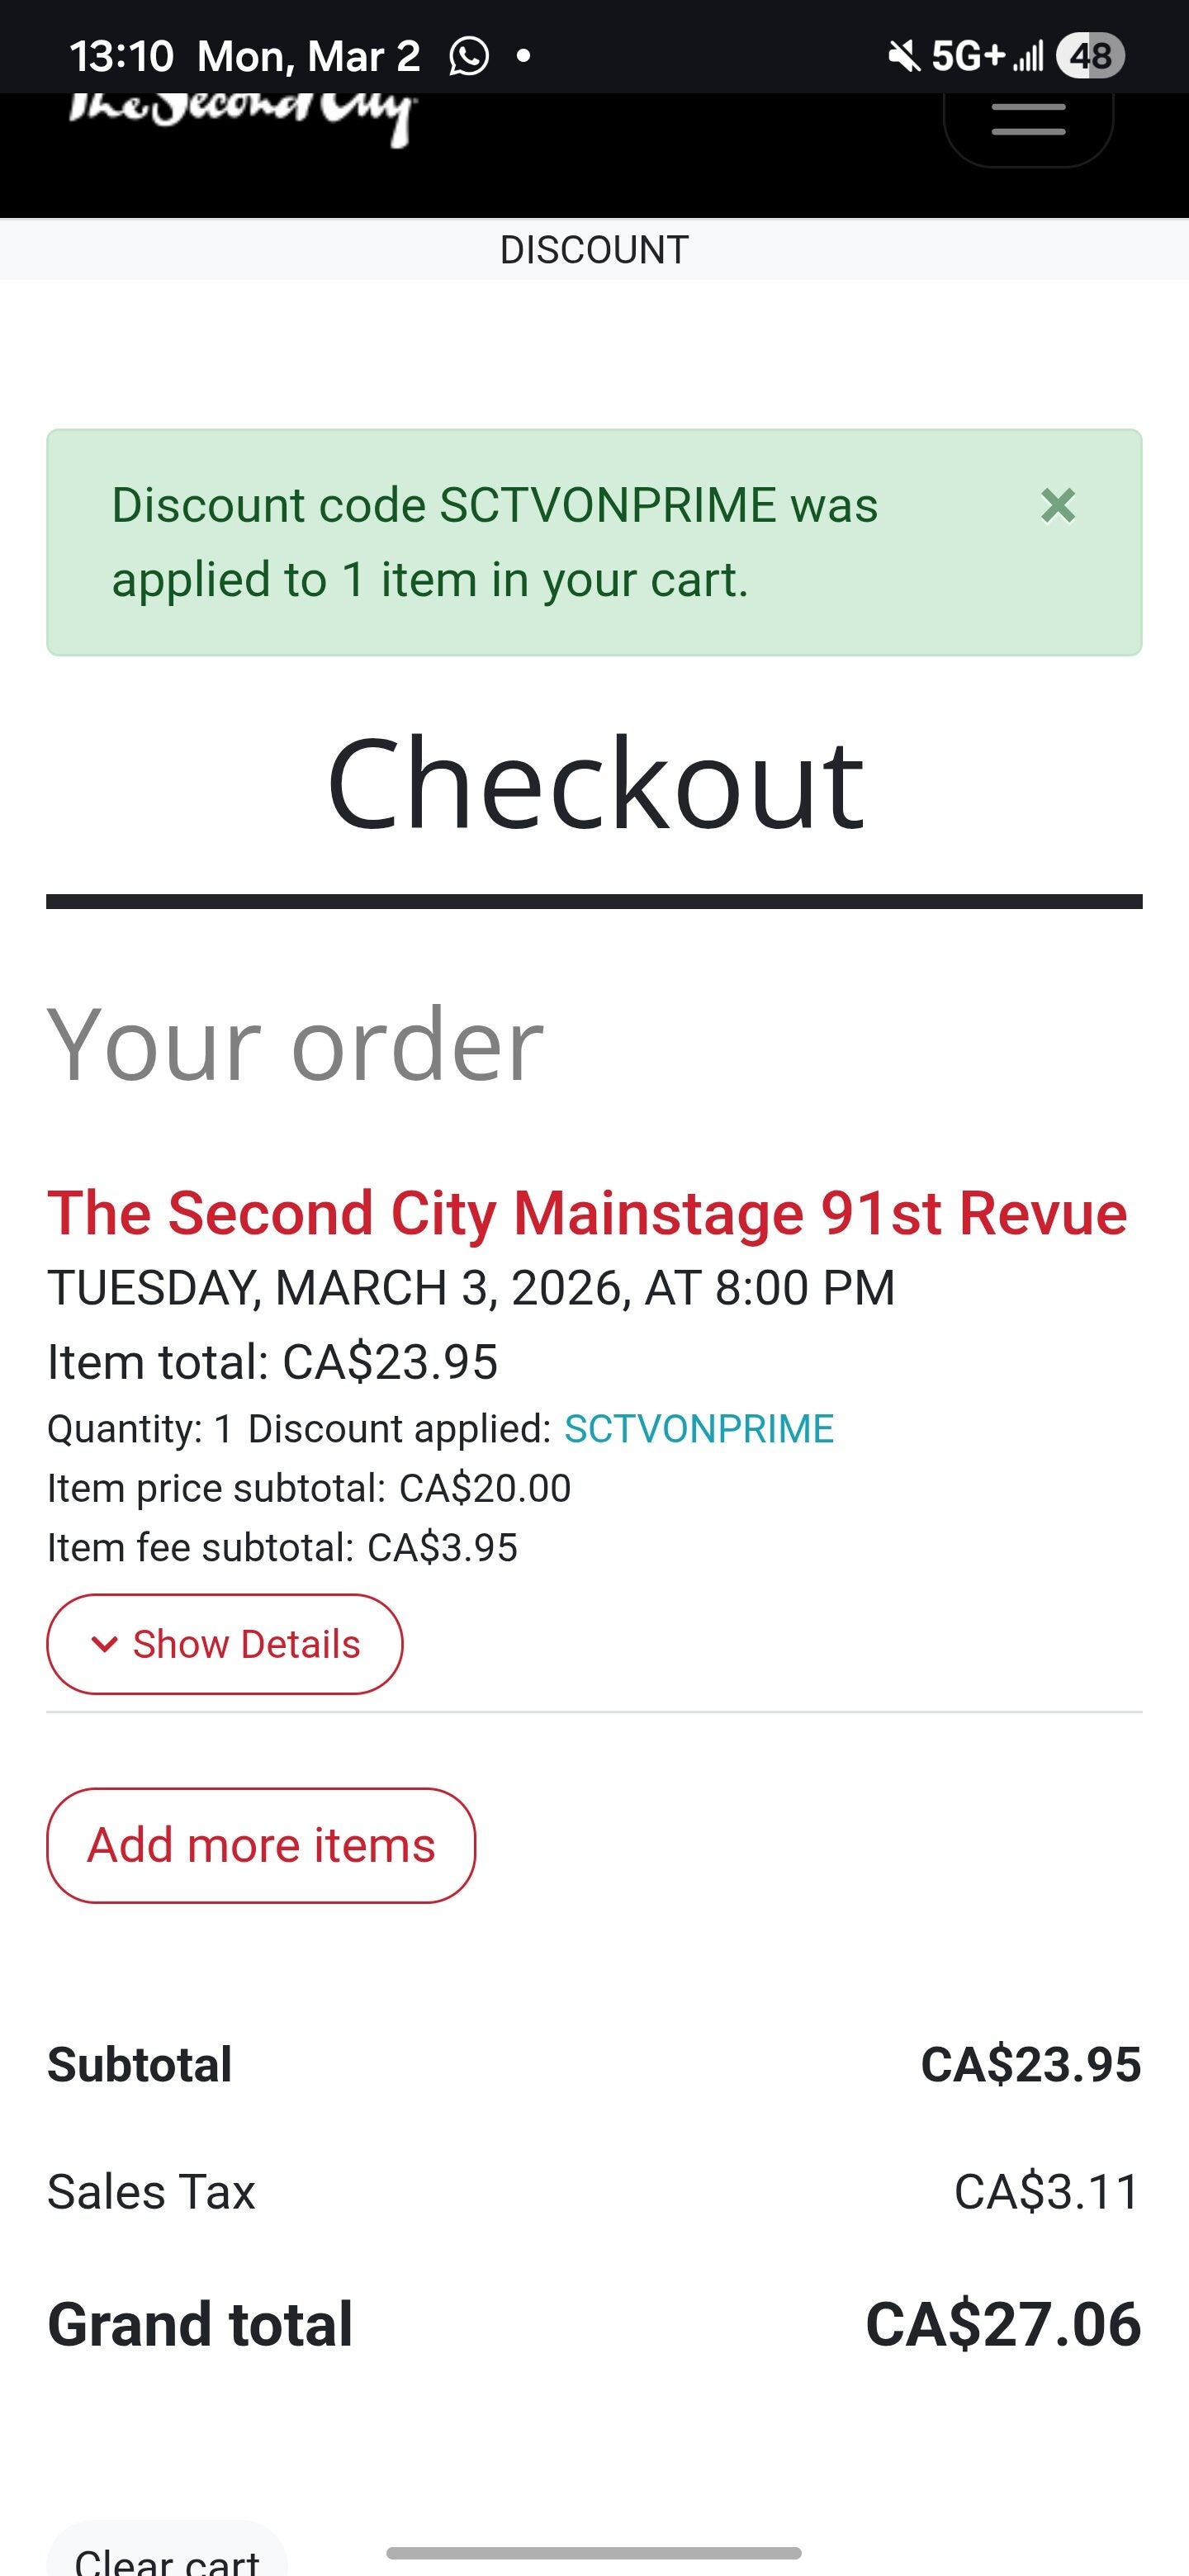Tap the WhatsApp notification icon in status bar
This screenshot has width=1189, height=2576.
468,56
